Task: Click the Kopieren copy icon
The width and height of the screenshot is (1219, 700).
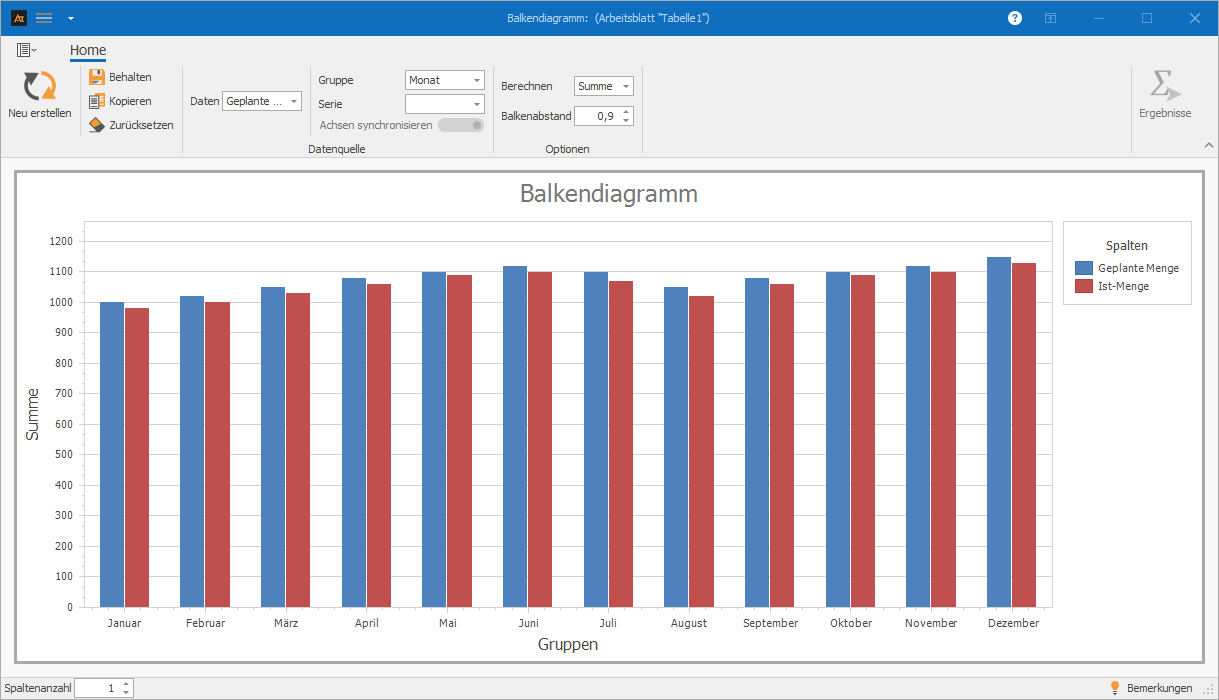Action: tap(97, 101)
